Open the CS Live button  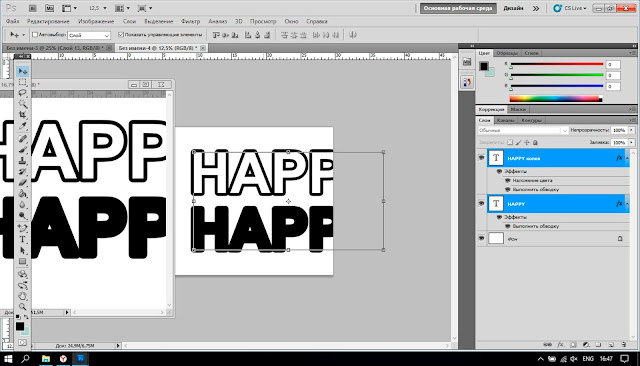[570, 8]
